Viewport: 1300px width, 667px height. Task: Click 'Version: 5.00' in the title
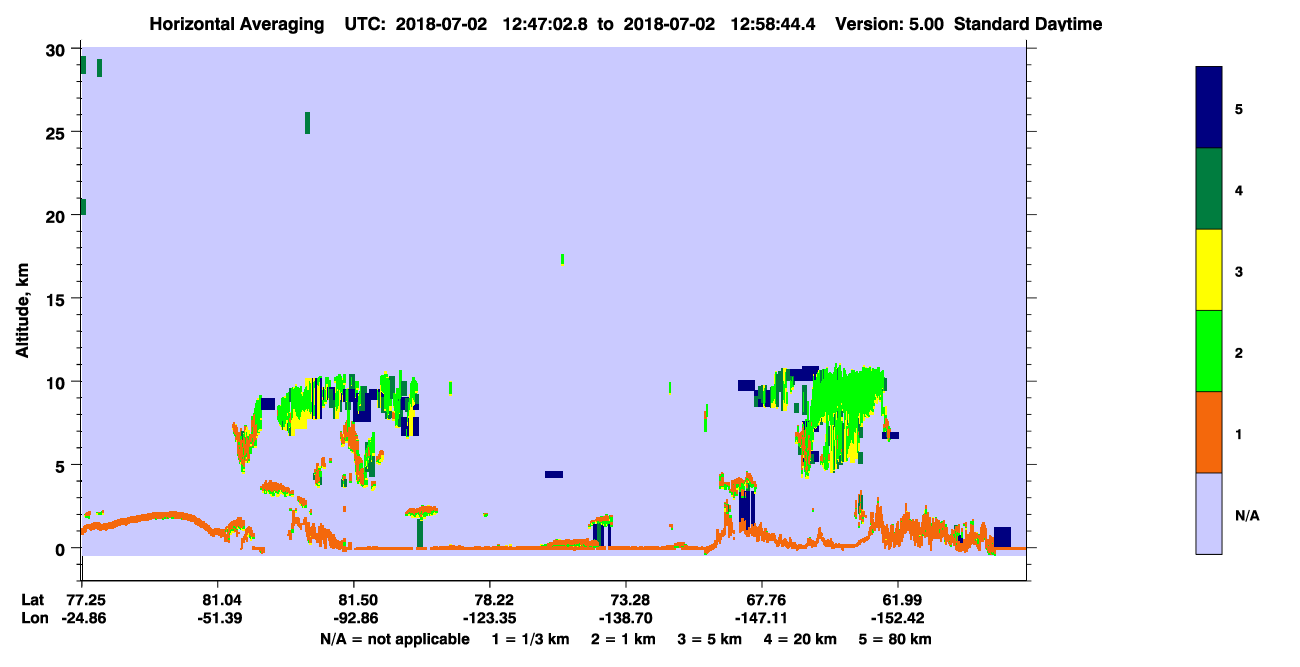[889, 23]
